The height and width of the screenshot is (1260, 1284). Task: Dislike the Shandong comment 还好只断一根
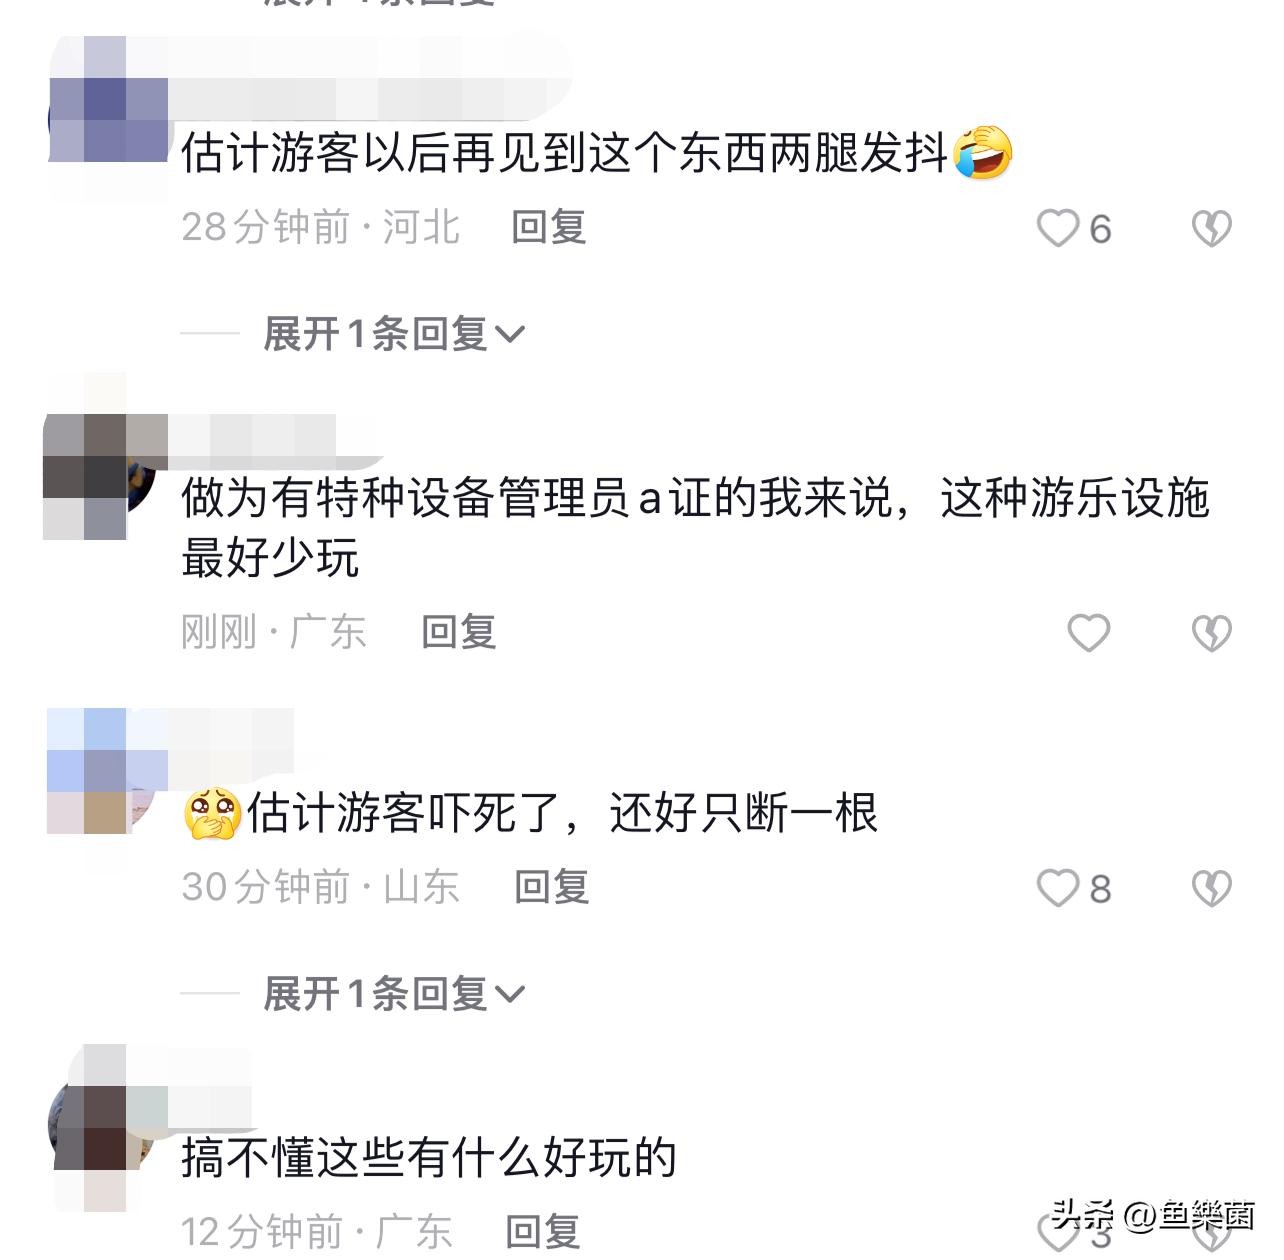pyautogui.click(x=1211, y=888)
